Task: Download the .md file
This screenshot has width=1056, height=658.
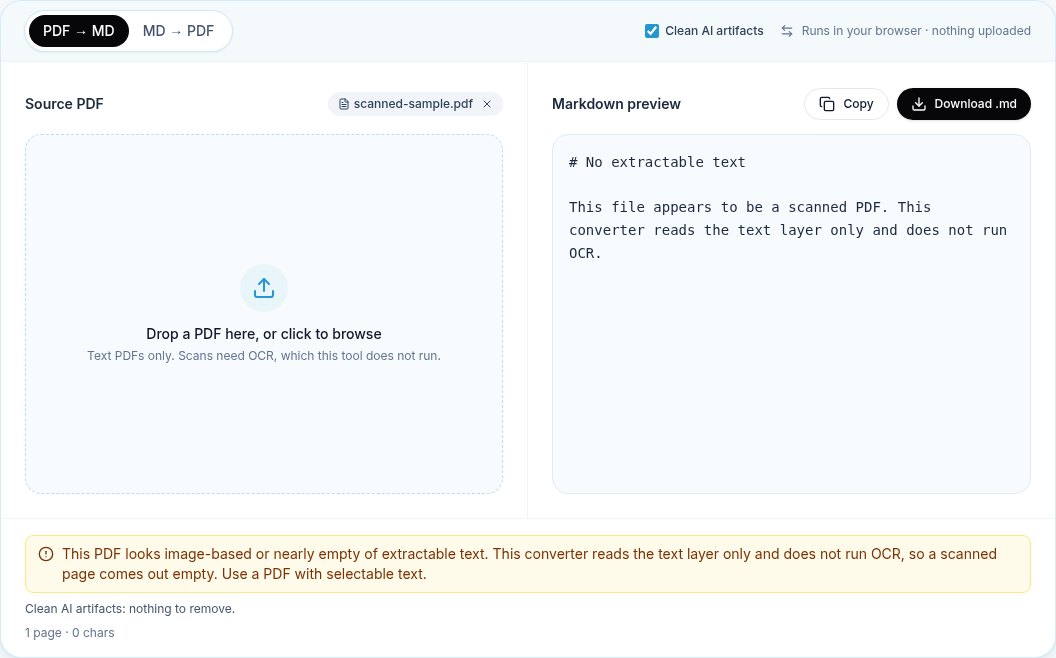Action: [963, 104]
